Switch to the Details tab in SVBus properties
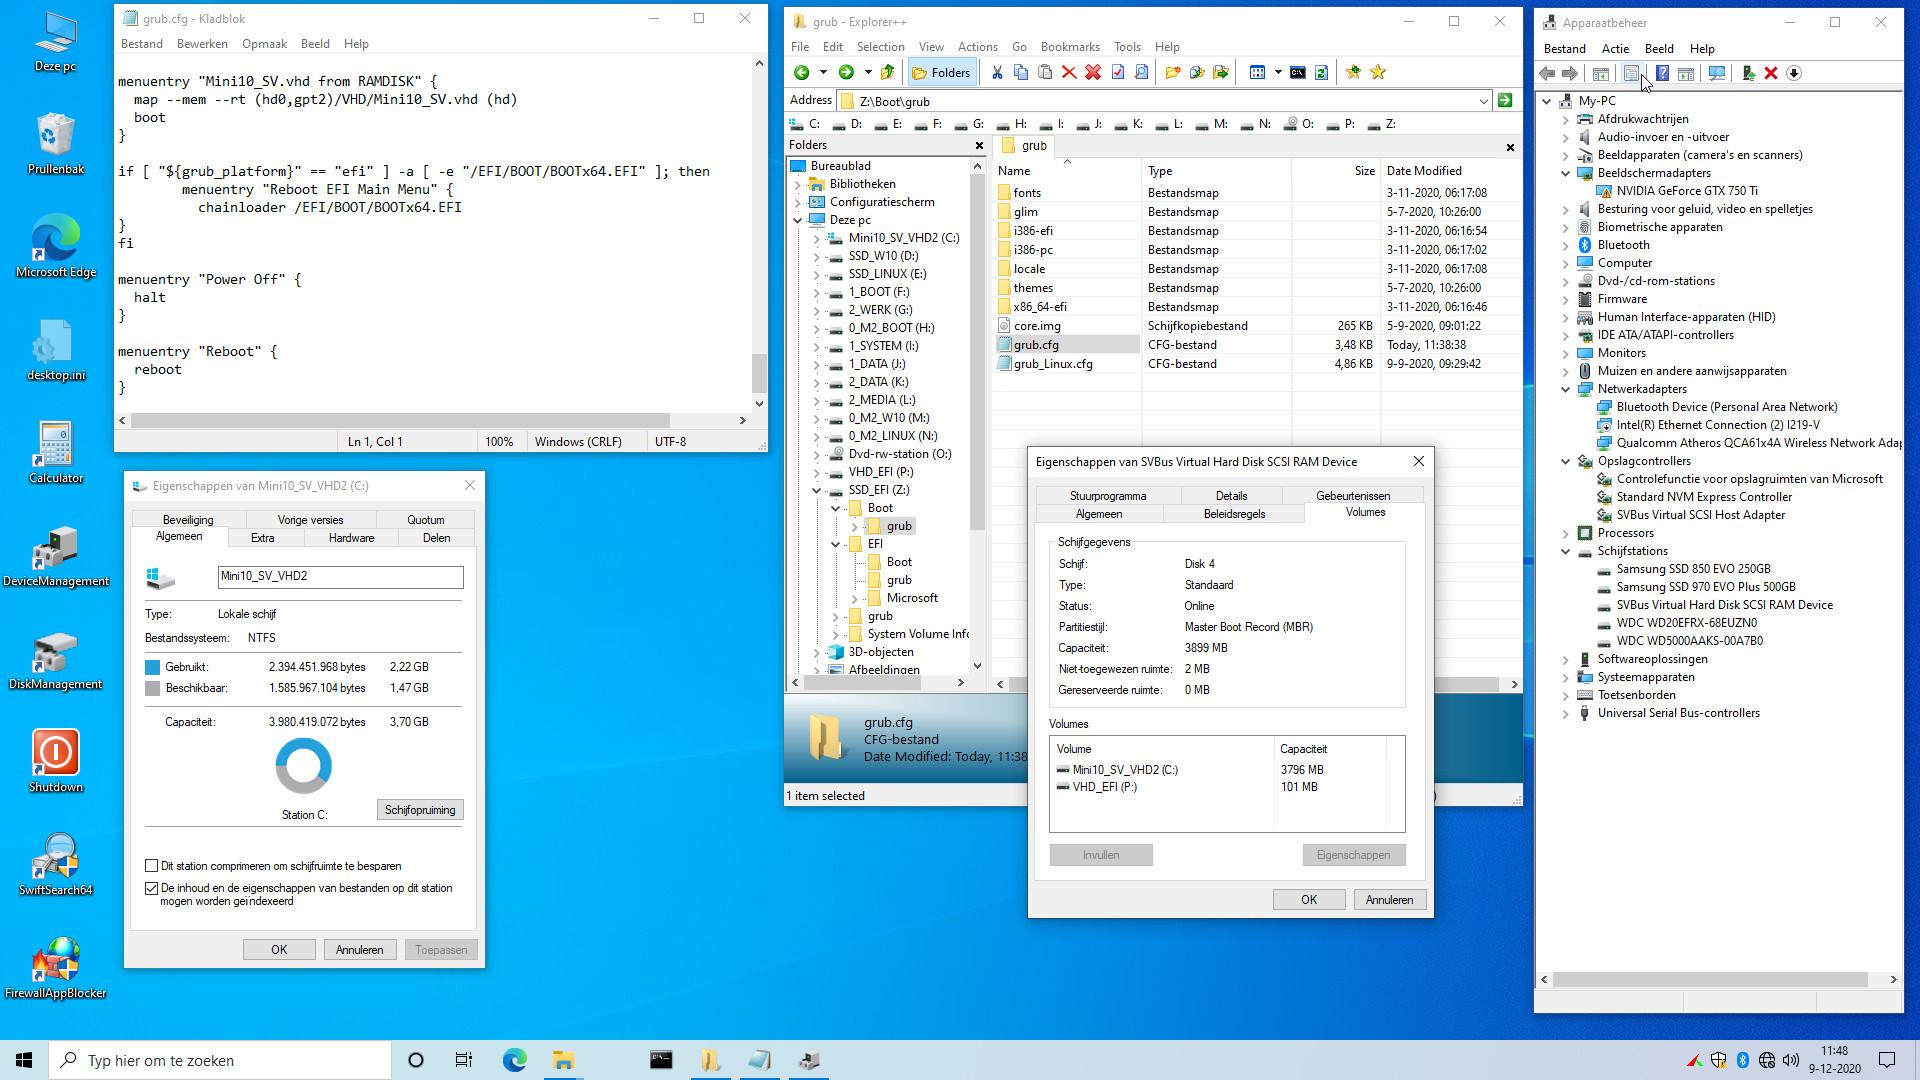Image resolution: width=1920 pixels, height=1080 pixels. tap(1231, 496)
